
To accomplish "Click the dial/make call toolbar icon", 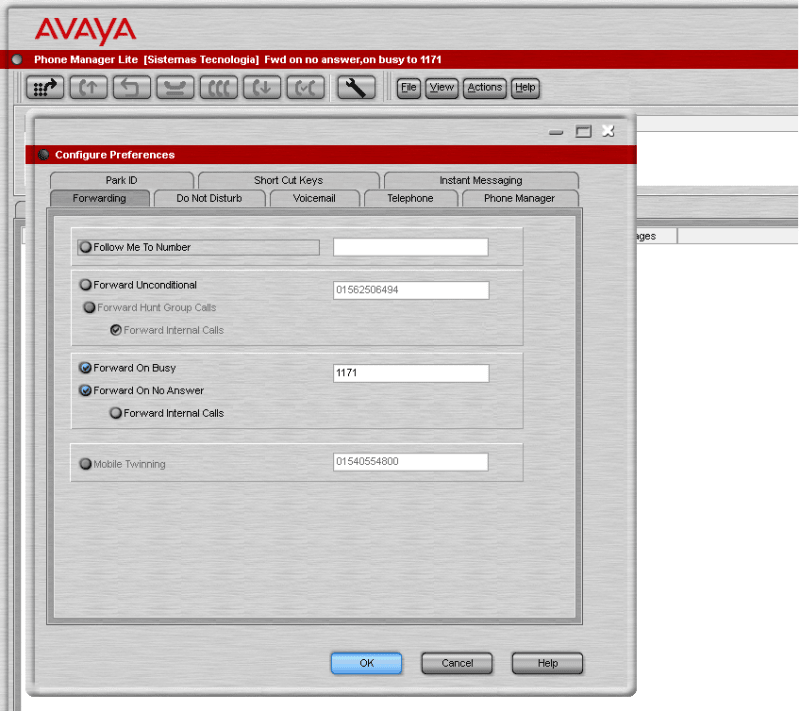I will (45, 87).
